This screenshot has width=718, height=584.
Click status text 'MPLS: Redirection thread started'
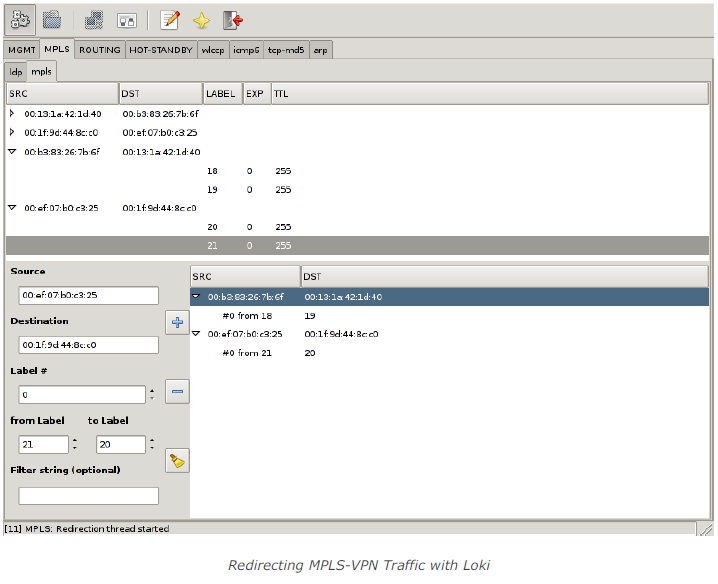pyautogui.click(x=97, y=529)
